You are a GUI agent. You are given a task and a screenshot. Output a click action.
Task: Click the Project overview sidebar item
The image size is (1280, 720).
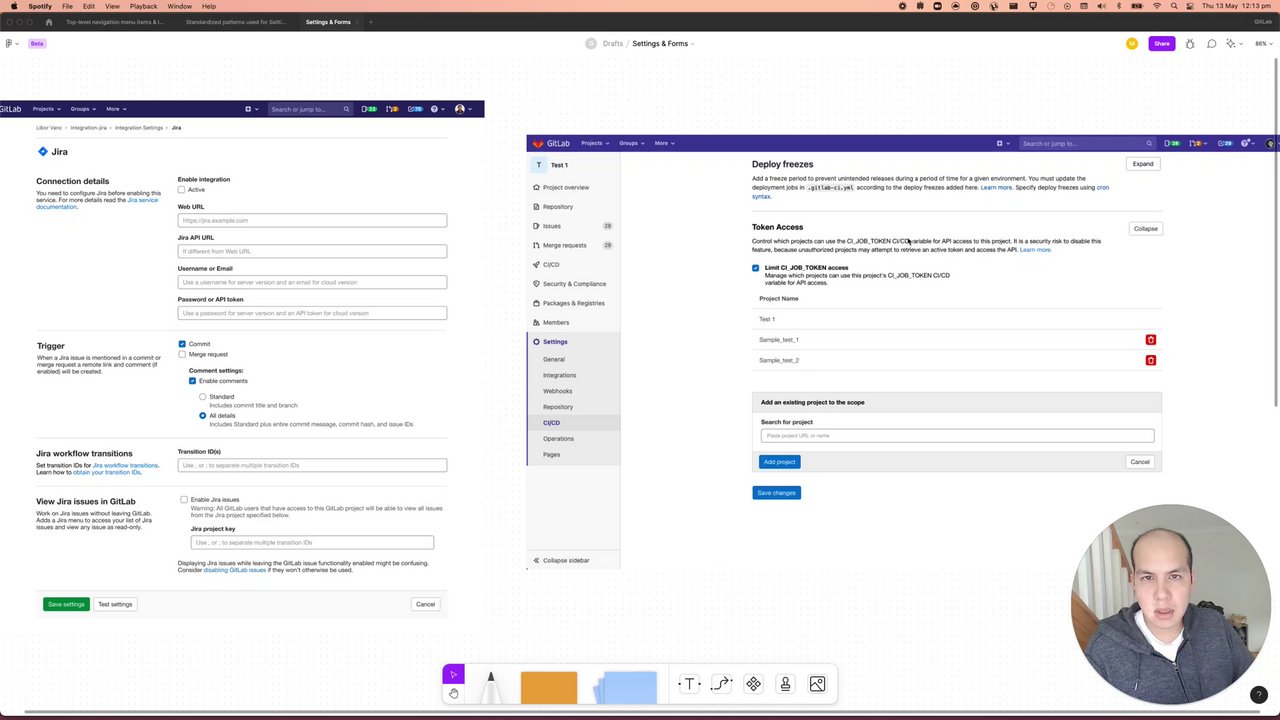(573, 187)
